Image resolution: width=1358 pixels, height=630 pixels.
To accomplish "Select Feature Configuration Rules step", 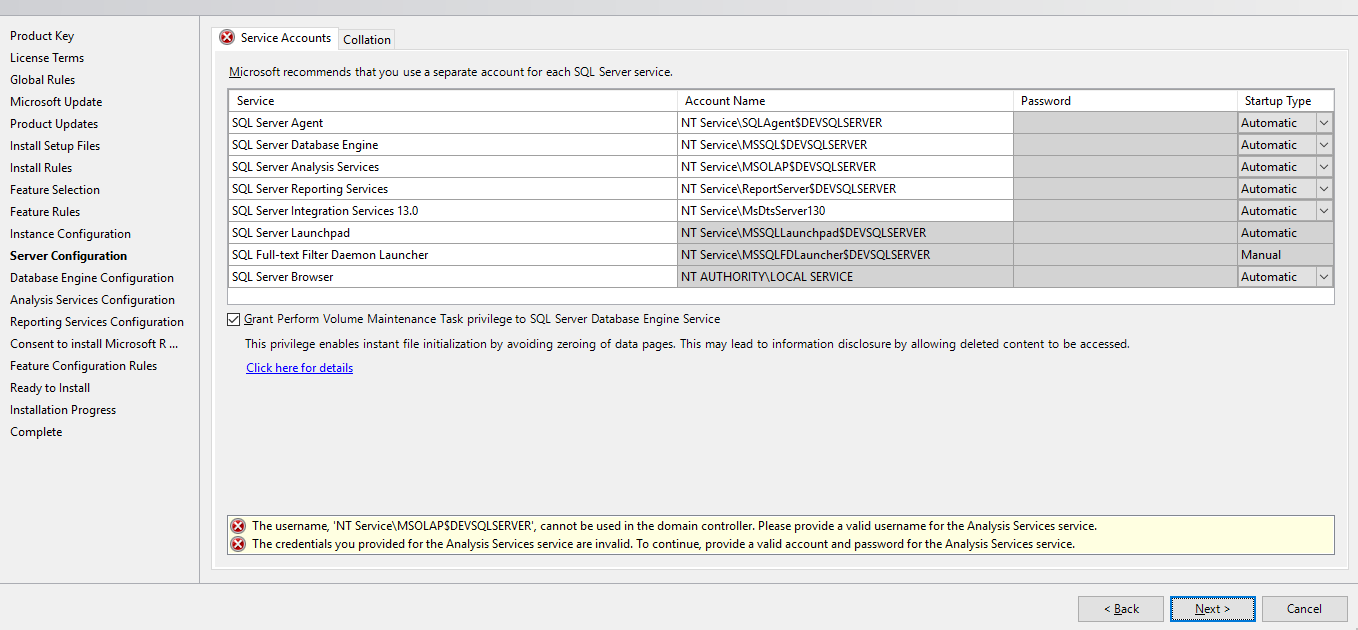I will pyautogui.click(x=84, y=366).
